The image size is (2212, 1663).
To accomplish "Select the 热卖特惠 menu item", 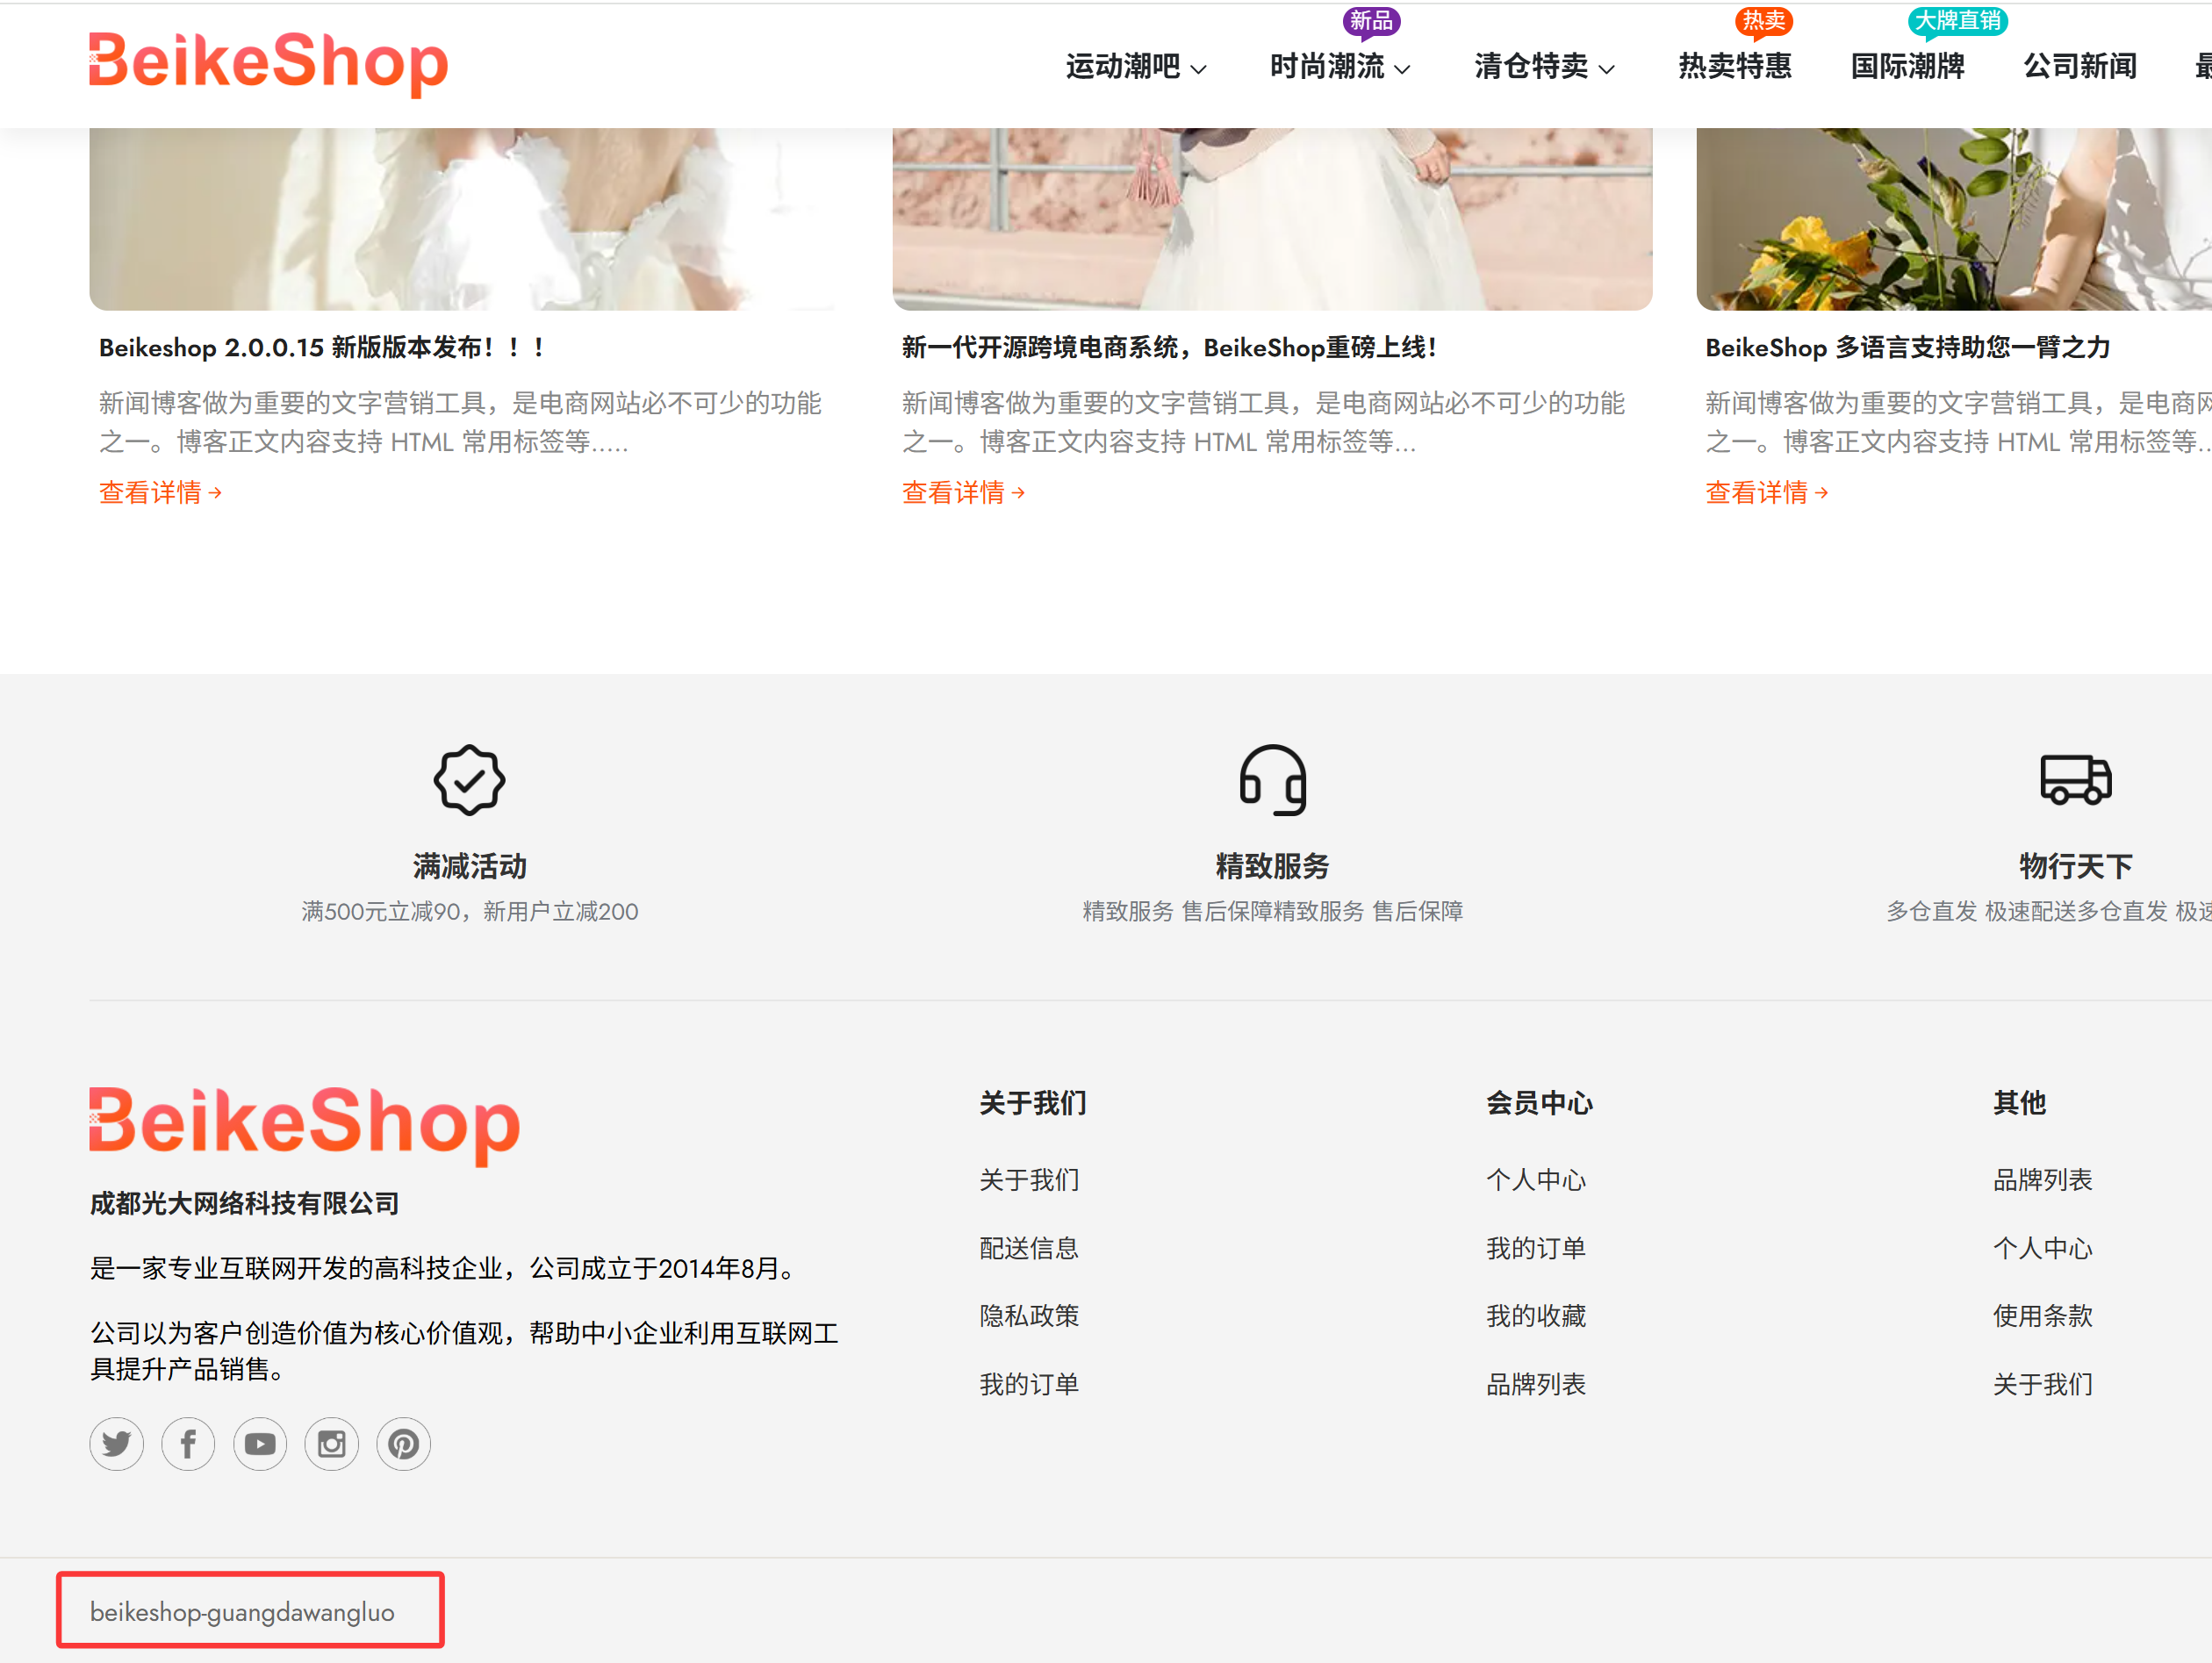I will point(1735,66).
